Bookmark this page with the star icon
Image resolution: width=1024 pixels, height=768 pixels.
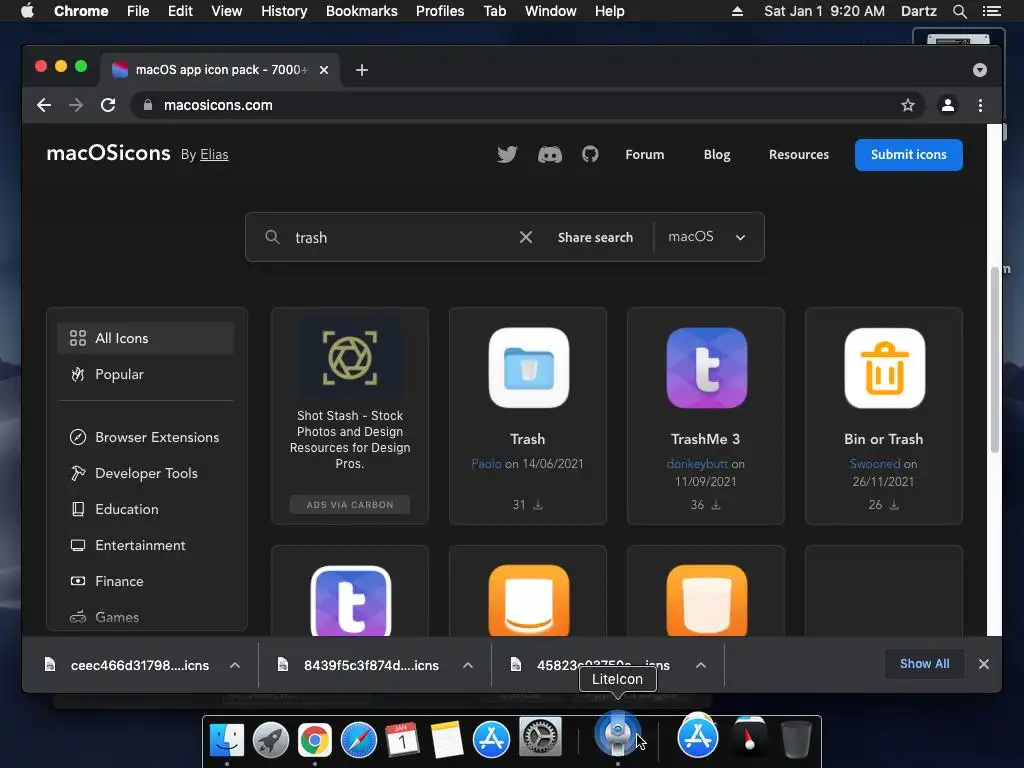point(908,105)
